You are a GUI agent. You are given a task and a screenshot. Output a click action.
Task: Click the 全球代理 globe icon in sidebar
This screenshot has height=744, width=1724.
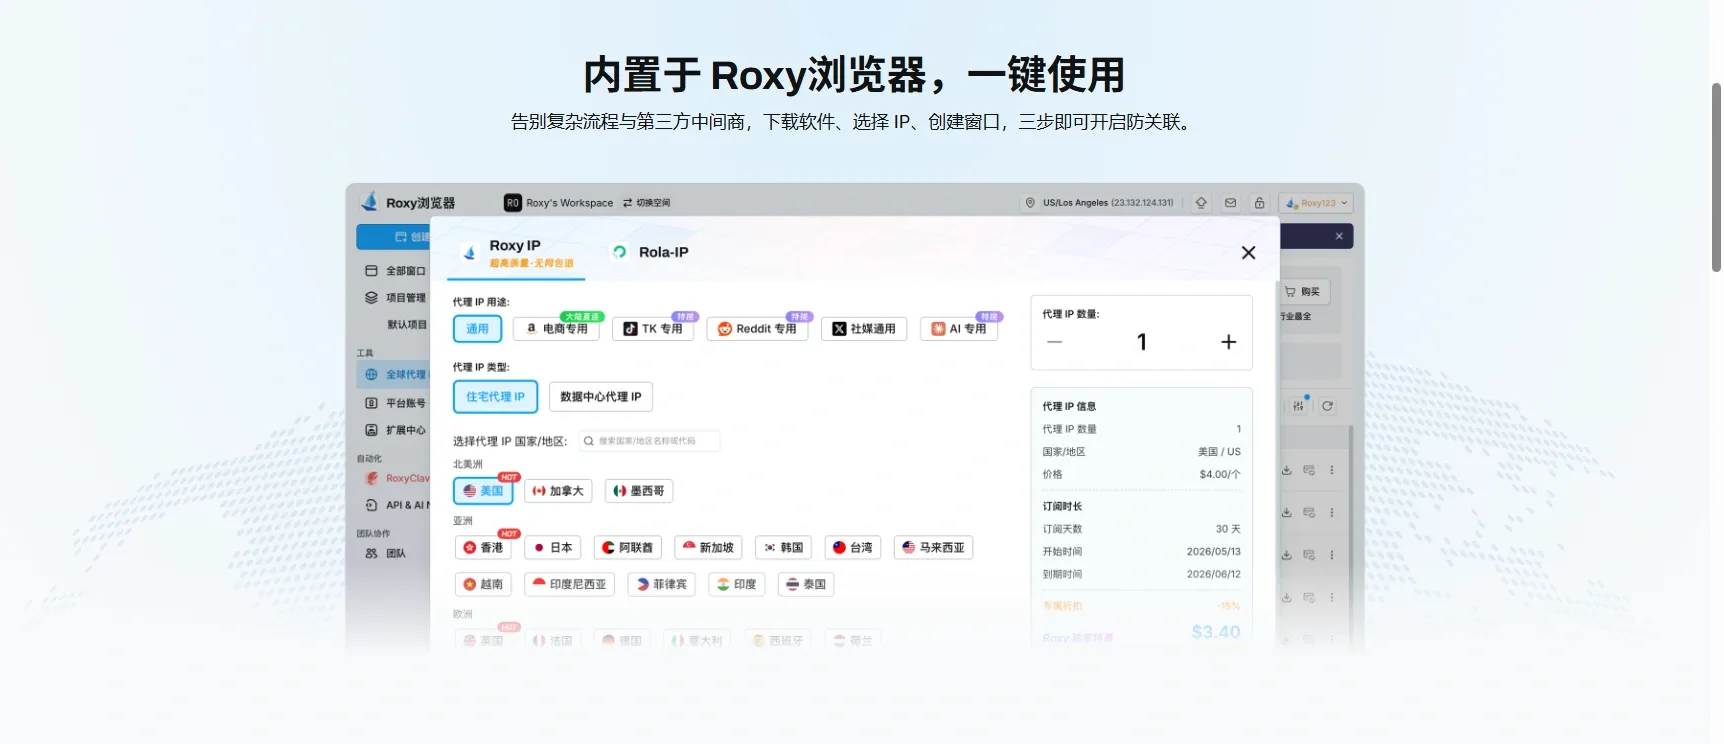pos(372,375)
